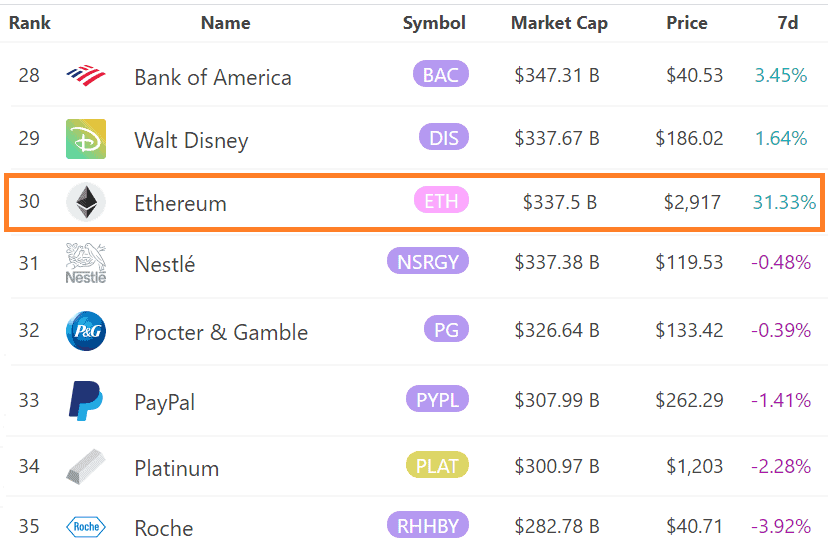Click the Platinum bar icon
Viewport: 828px width, 553px height.
86,467
